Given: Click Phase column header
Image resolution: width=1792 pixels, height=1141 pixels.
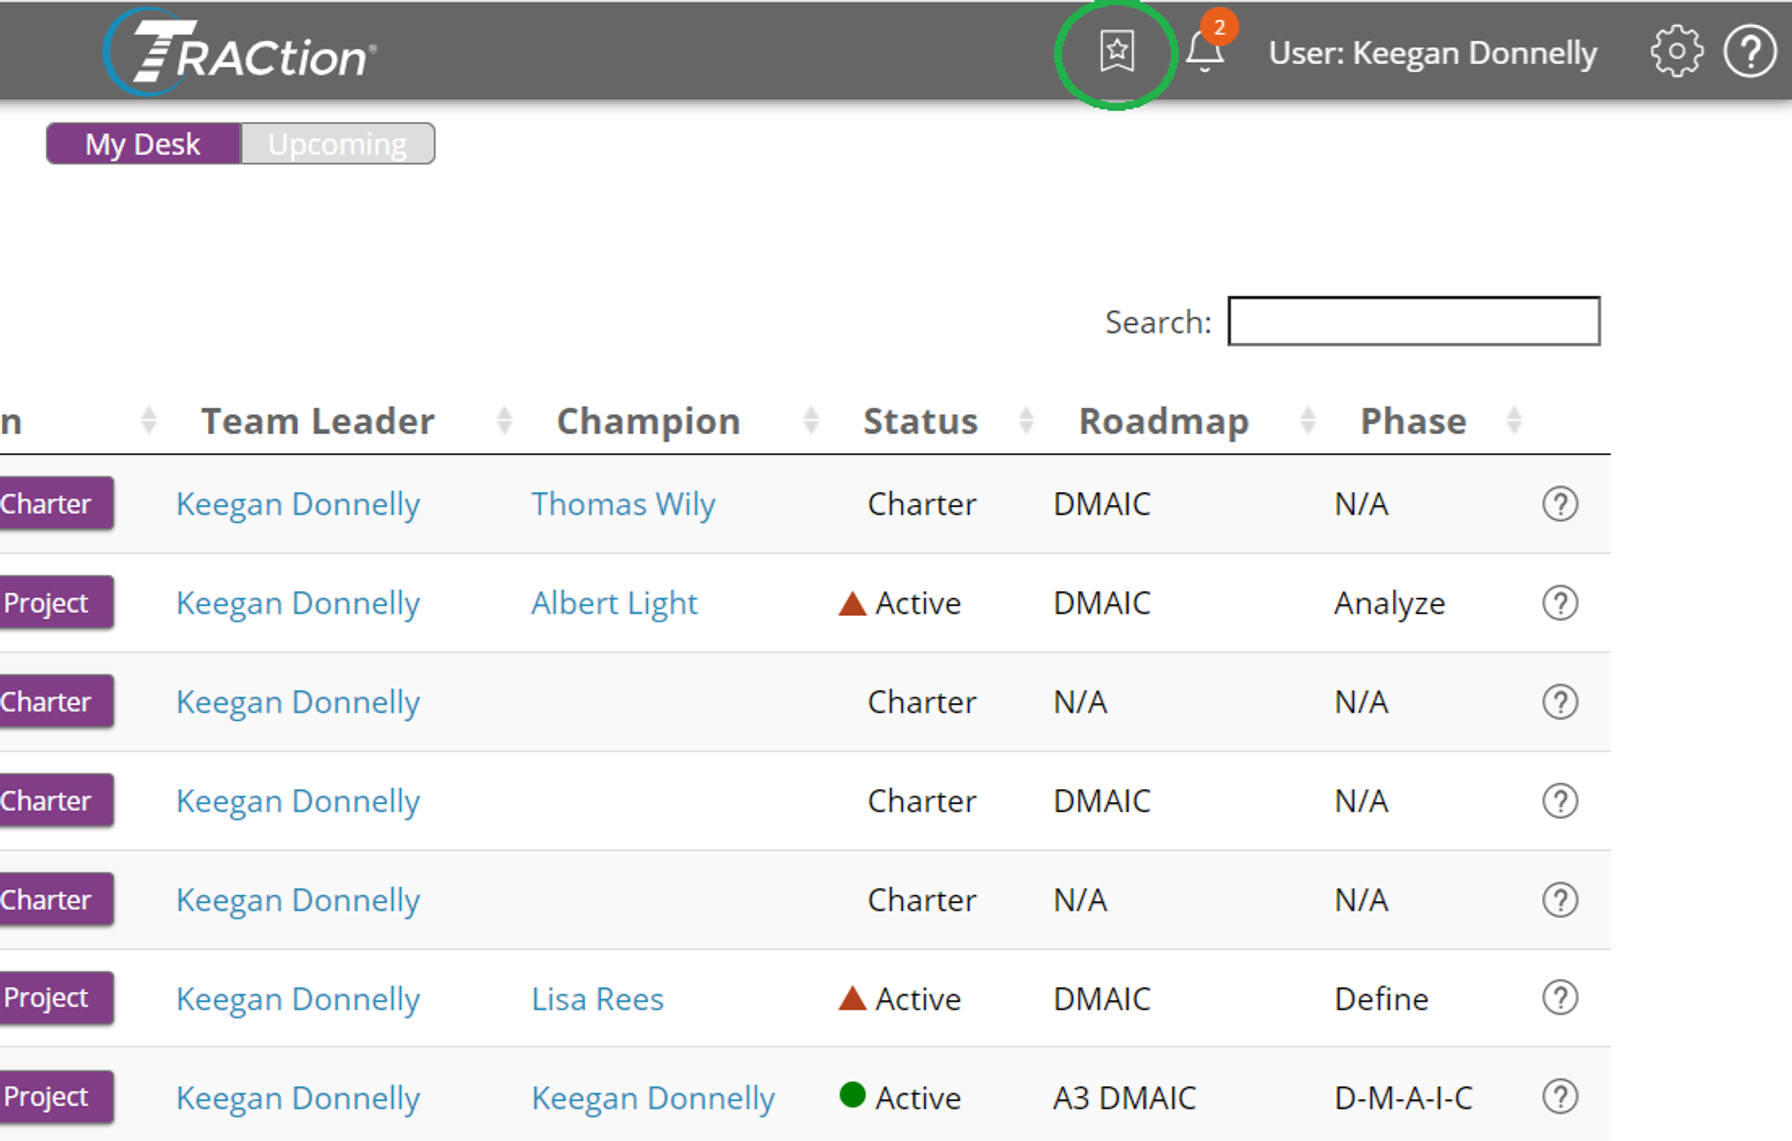Looking at the screenshot, I should (x=1413, y=421).
